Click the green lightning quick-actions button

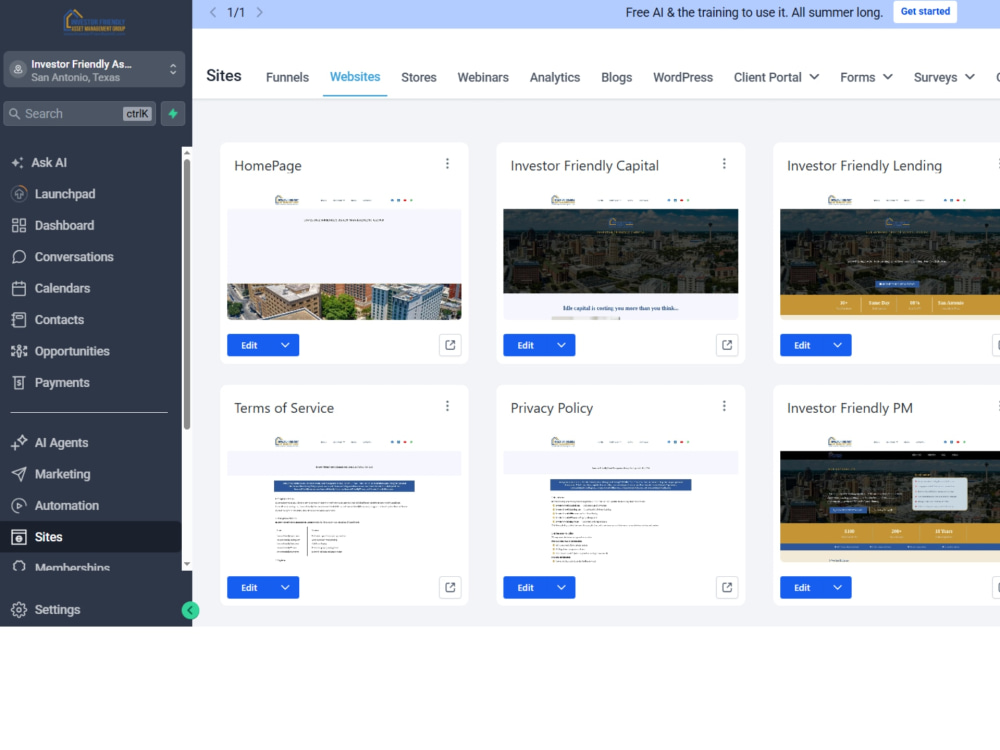(x=173, y=114)
